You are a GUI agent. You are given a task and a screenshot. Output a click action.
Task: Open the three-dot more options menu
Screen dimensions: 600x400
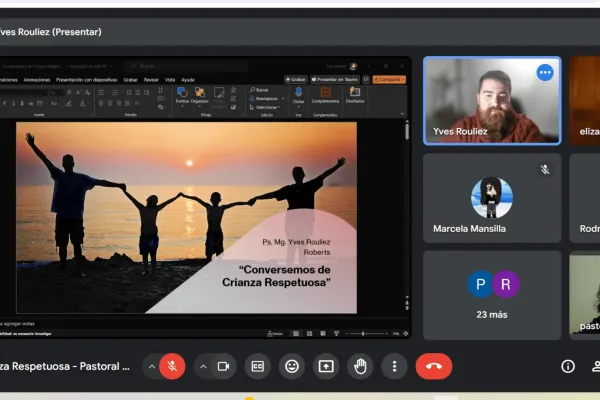(394, 366)
